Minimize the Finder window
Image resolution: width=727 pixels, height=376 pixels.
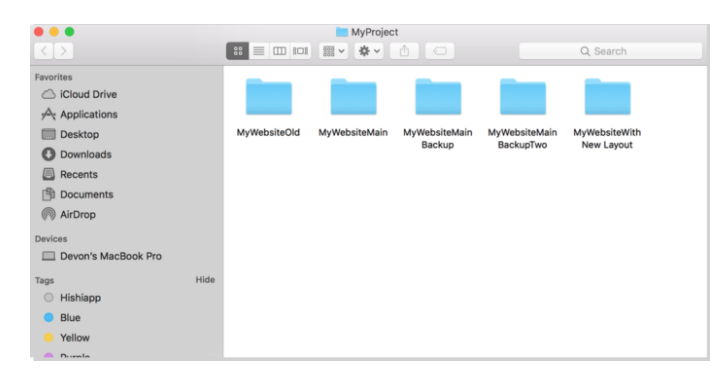[54, 32]
